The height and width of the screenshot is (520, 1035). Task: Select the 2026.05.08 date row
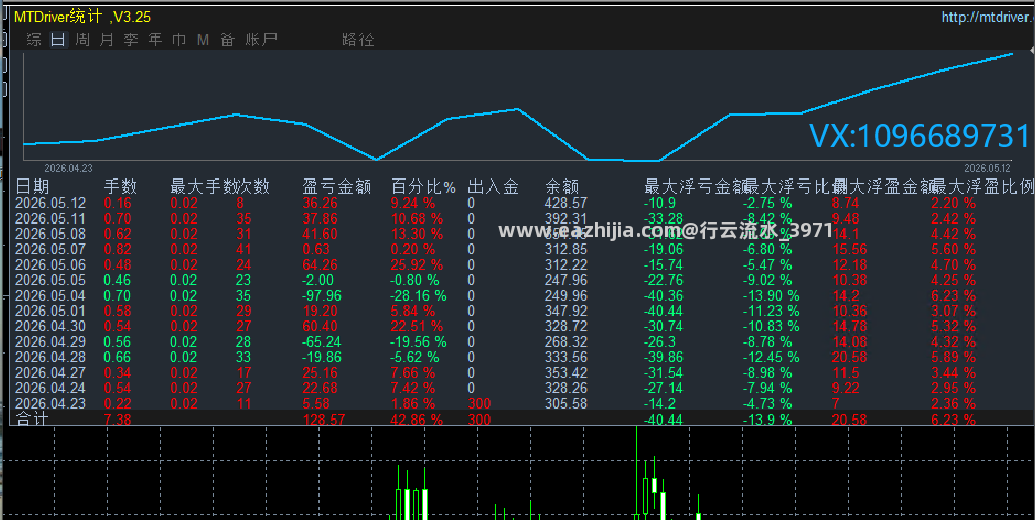pyautogui.click(x=50, y=234)
